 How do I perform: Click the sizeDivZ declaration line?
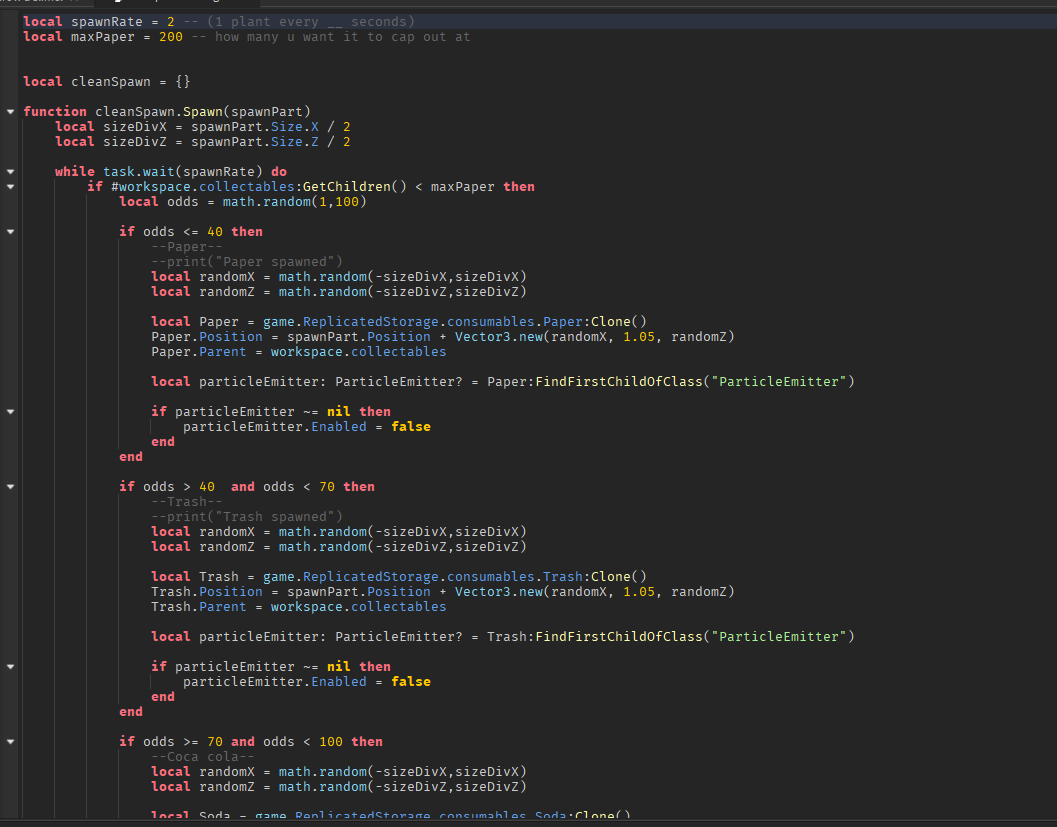click(202, 142)
